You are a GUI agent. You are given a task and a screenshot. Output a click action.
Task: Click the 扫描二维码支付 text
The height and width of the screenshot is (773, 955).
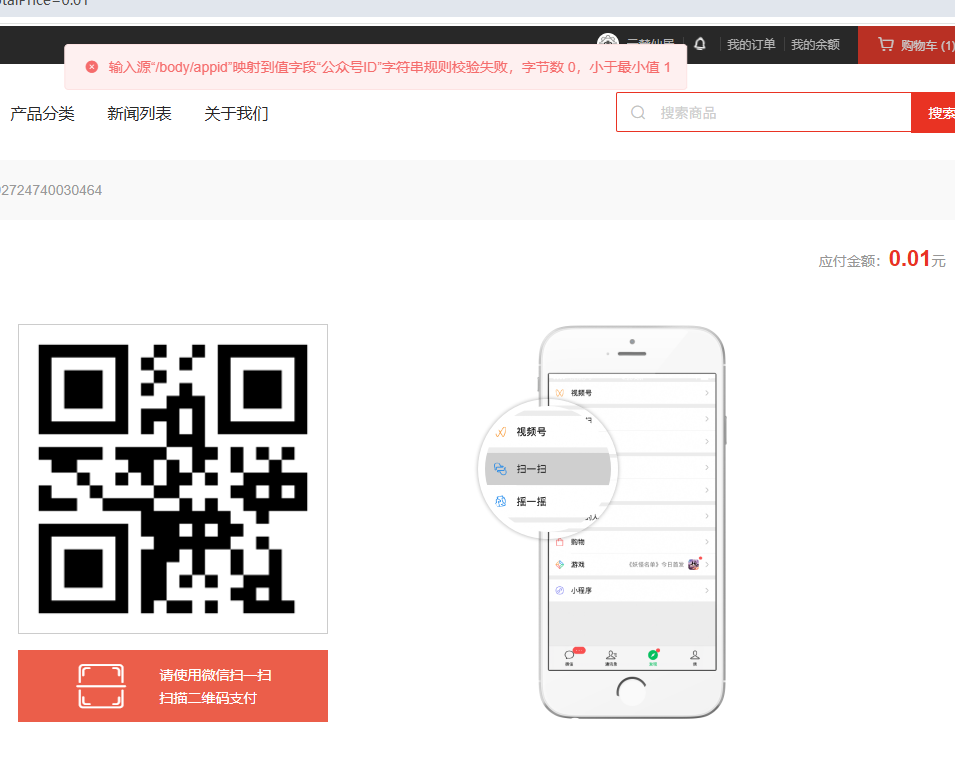tap(208, 698)
